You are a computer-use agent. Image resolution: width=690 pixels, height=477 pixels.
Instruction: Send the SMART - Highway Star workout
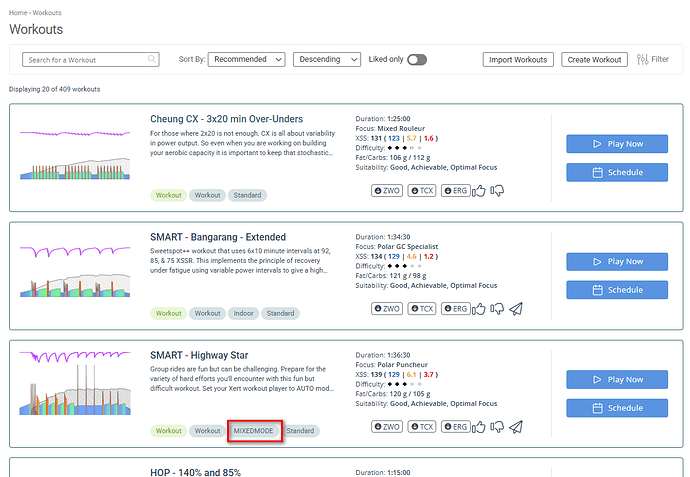click(516, 426)
